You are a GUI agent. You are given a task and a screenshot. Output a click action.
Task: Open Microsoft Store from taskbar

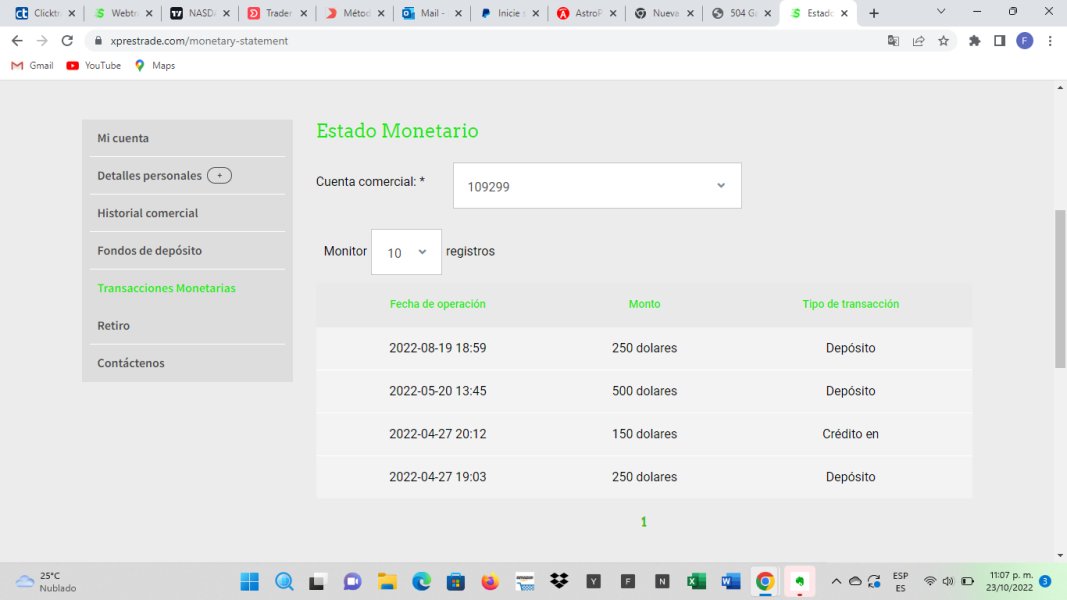pos(456,582)
